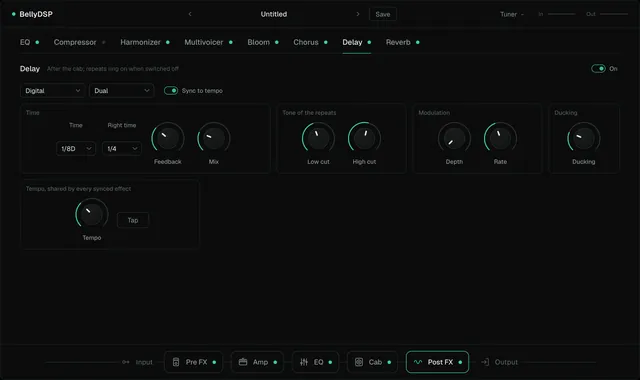
Task: Click the Post FX wave icon
Action: click(x=418, y=362)
